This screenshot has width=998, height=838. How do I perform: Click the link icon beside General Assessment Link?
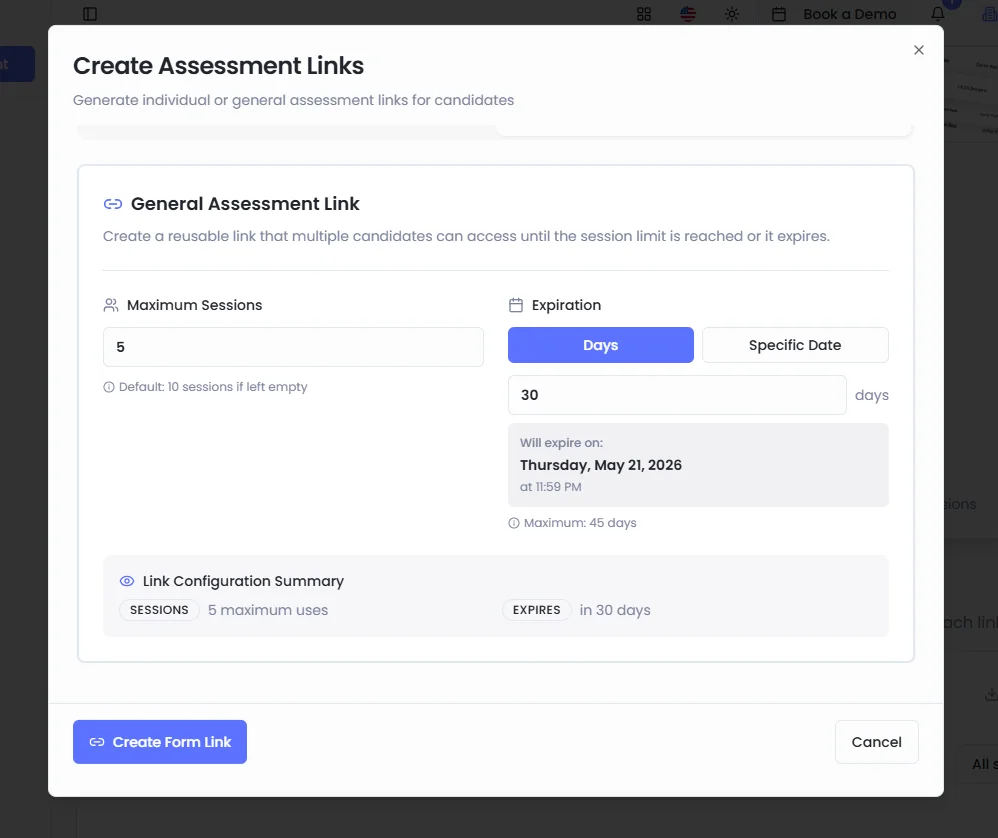click(113, 204)
